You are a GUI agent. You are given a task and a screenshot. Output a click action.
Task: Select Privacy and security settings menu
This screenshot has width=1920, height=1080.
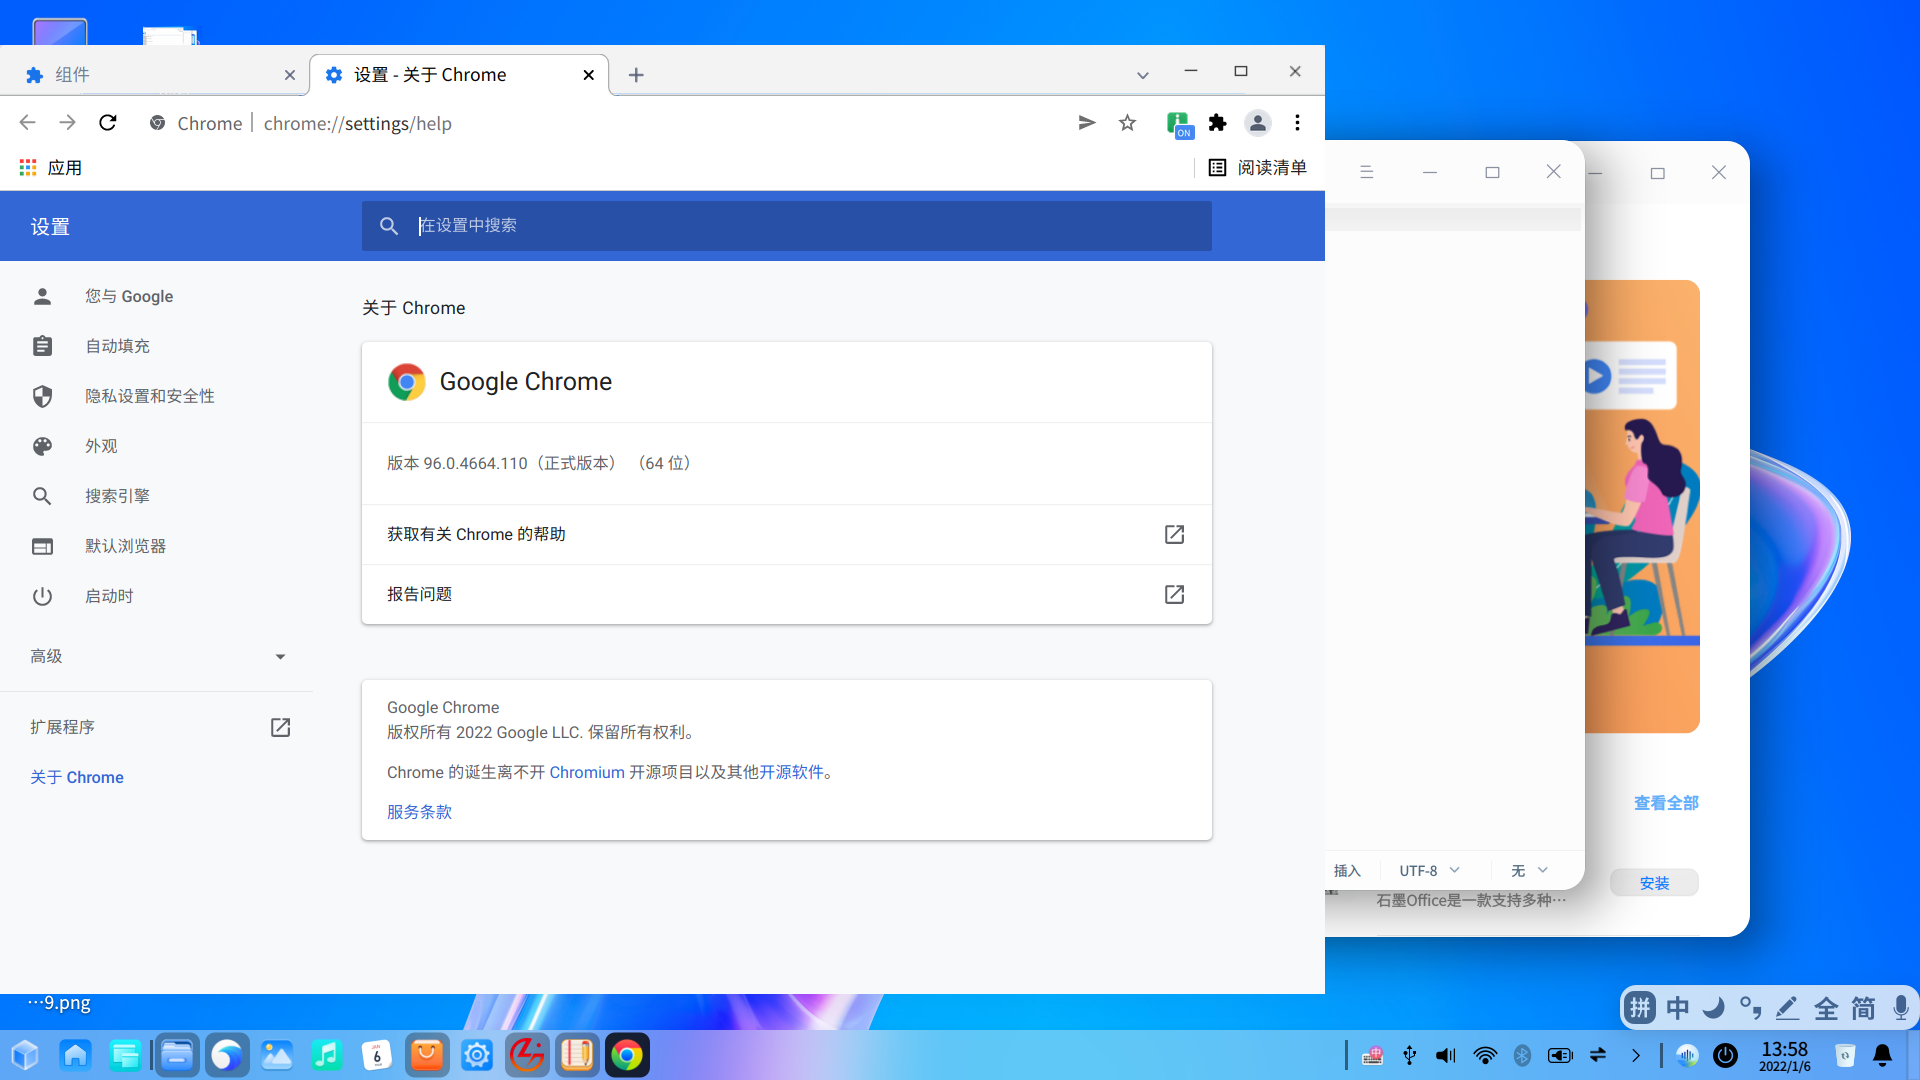coord(150,396)
